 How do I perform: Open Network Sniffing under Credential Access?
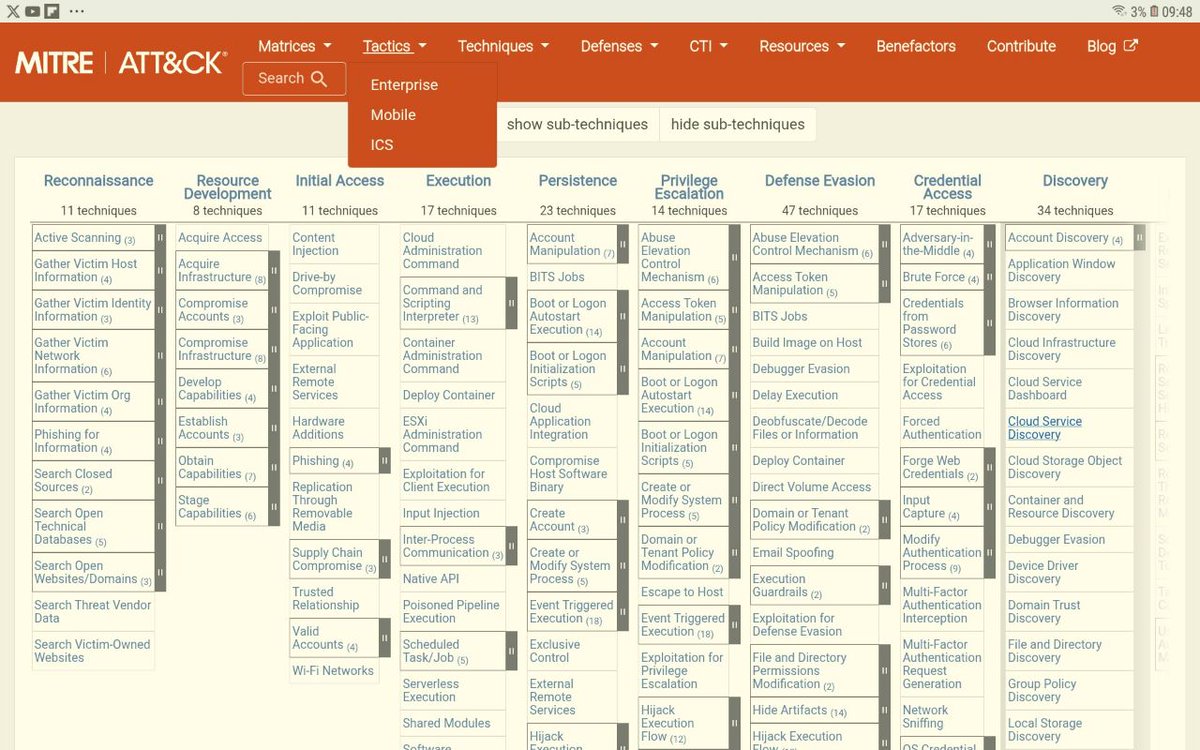click(x=926, y=717)
